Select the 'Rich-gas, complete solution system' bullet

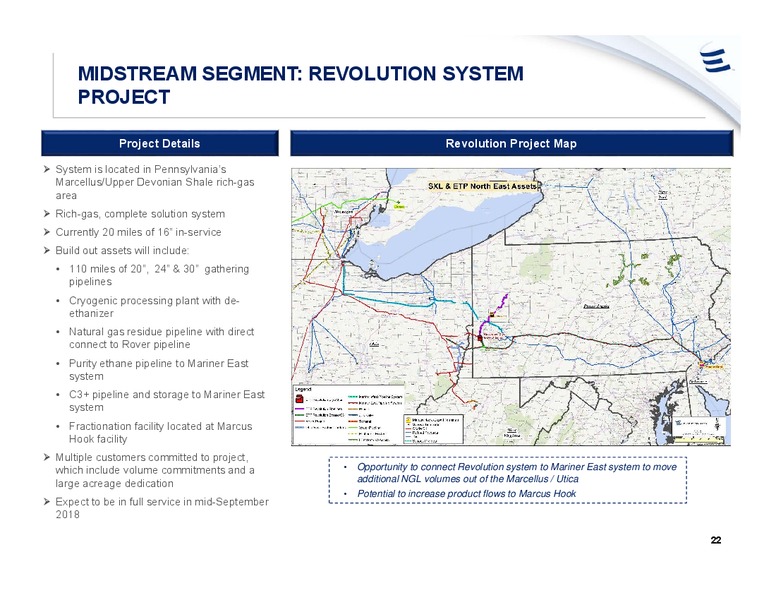(x=140, y=214)
